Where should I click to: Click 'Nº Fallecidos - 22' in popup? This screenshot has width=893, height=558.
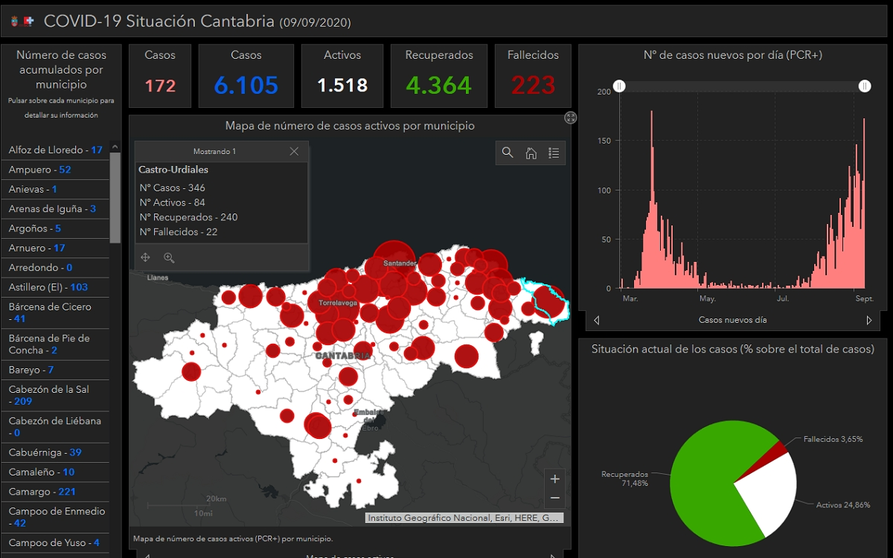(x=178, y=232)
